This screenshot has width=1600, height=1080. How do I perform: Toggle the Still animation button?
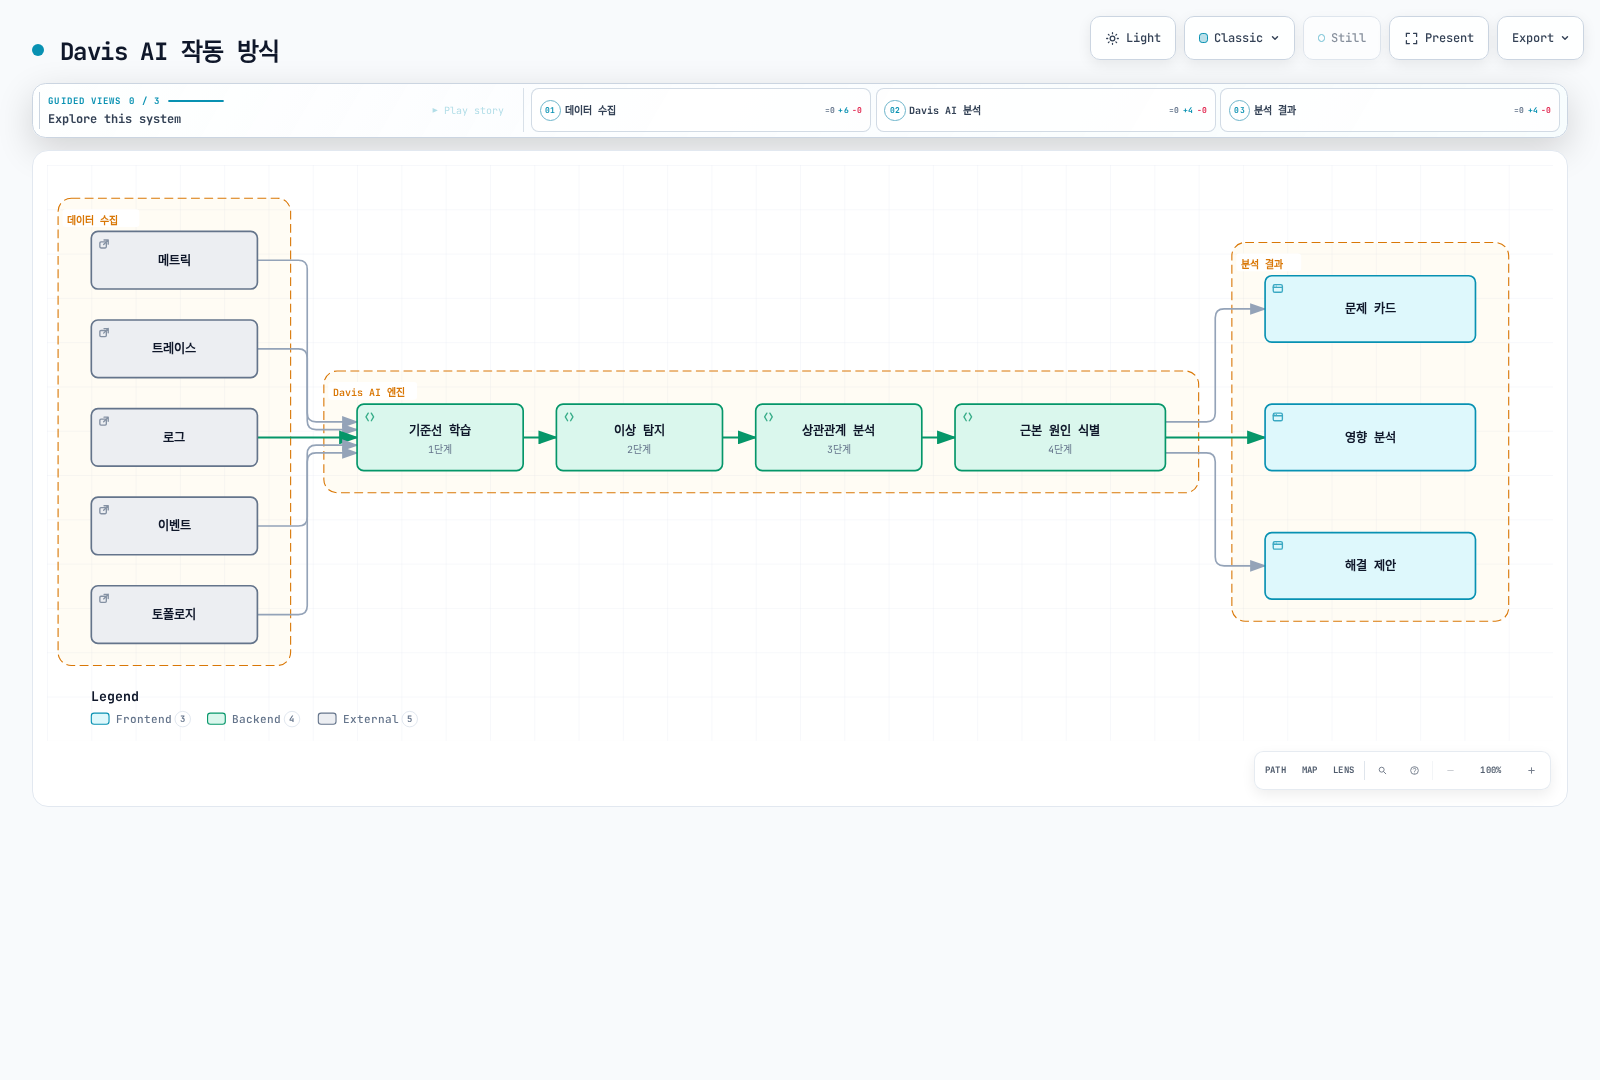[1341, 38]
